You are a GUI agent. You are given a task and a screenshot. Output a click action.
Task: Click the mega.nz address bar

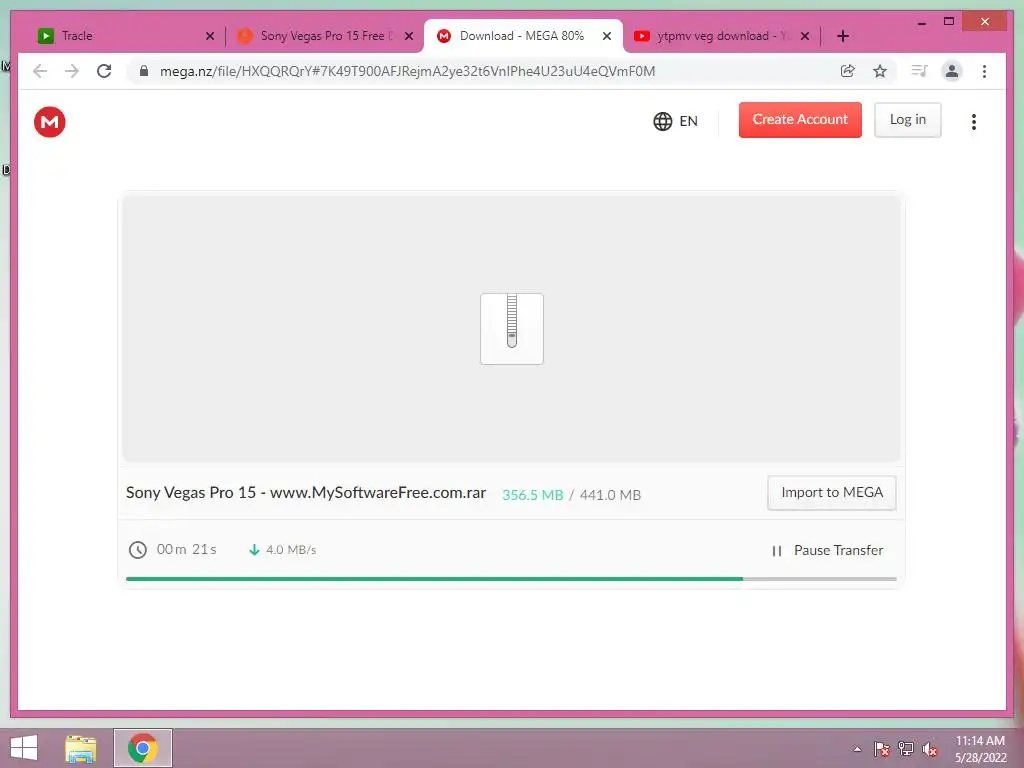pos(408,71)
